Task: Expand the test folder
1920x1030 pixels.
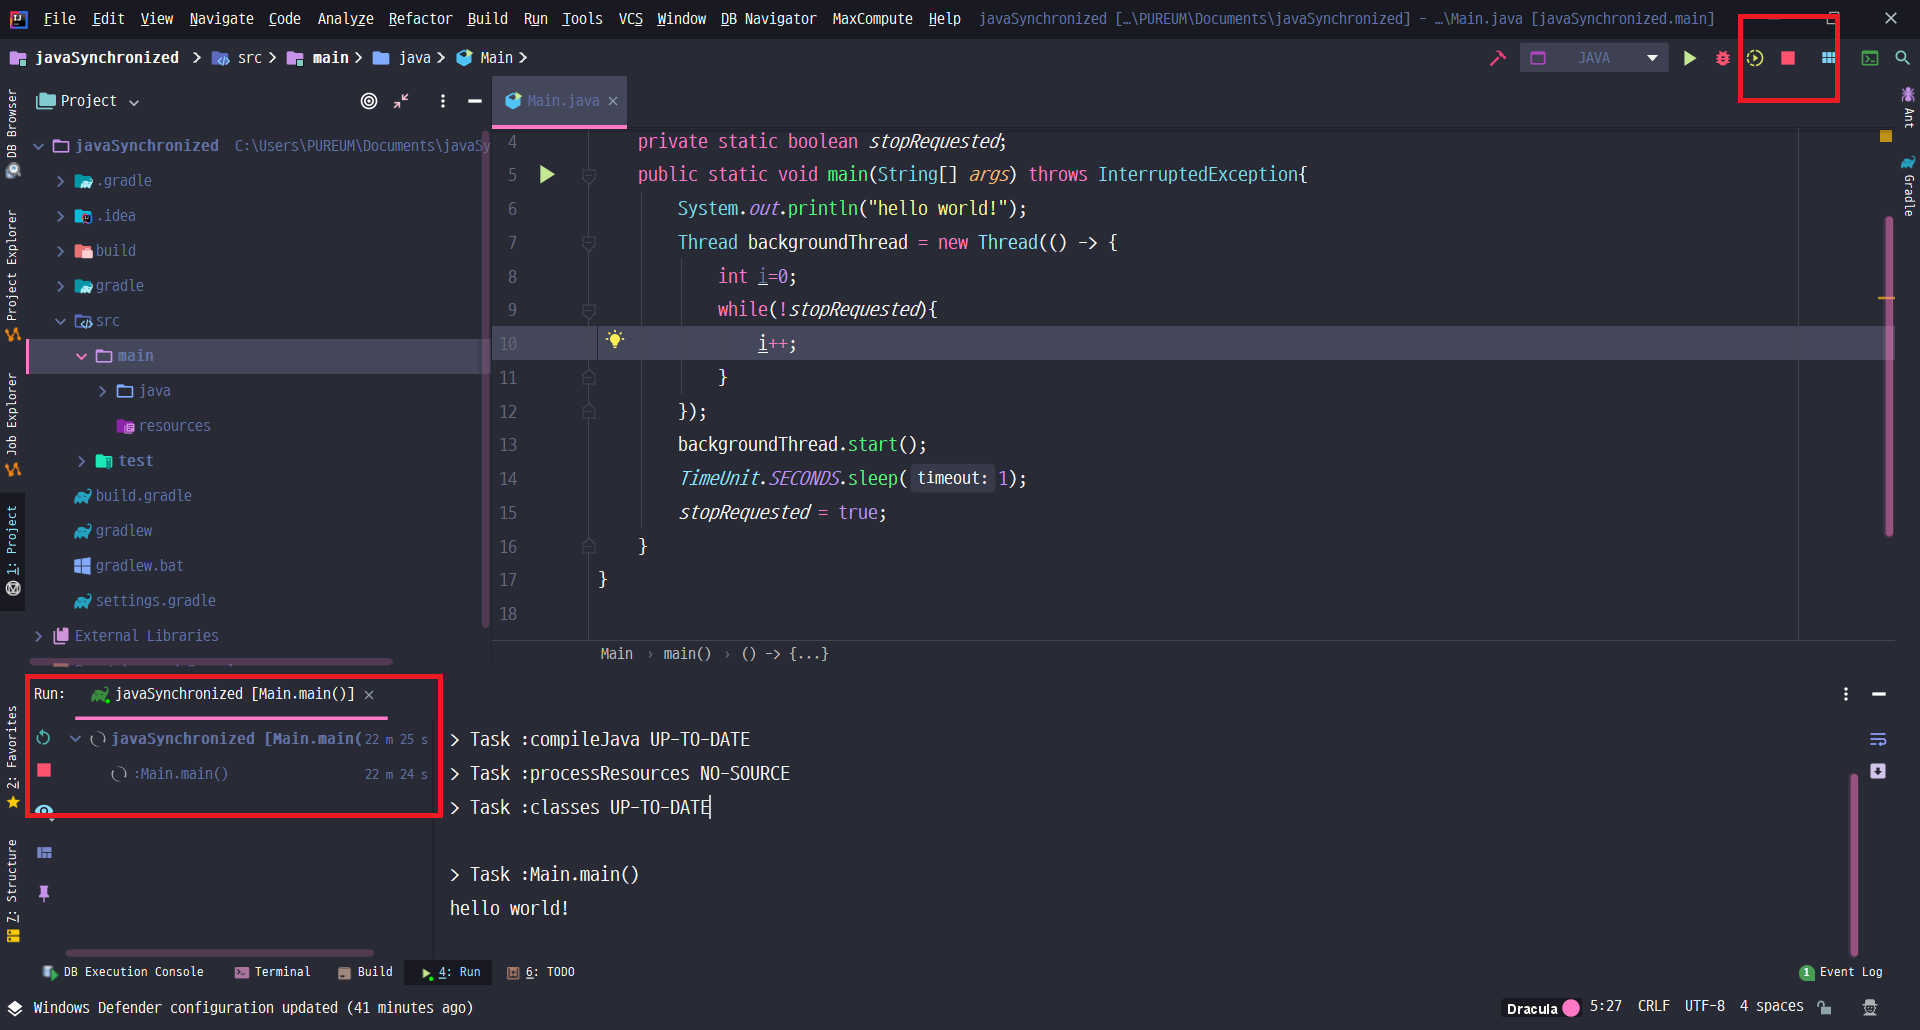Action: click(81, 461)
